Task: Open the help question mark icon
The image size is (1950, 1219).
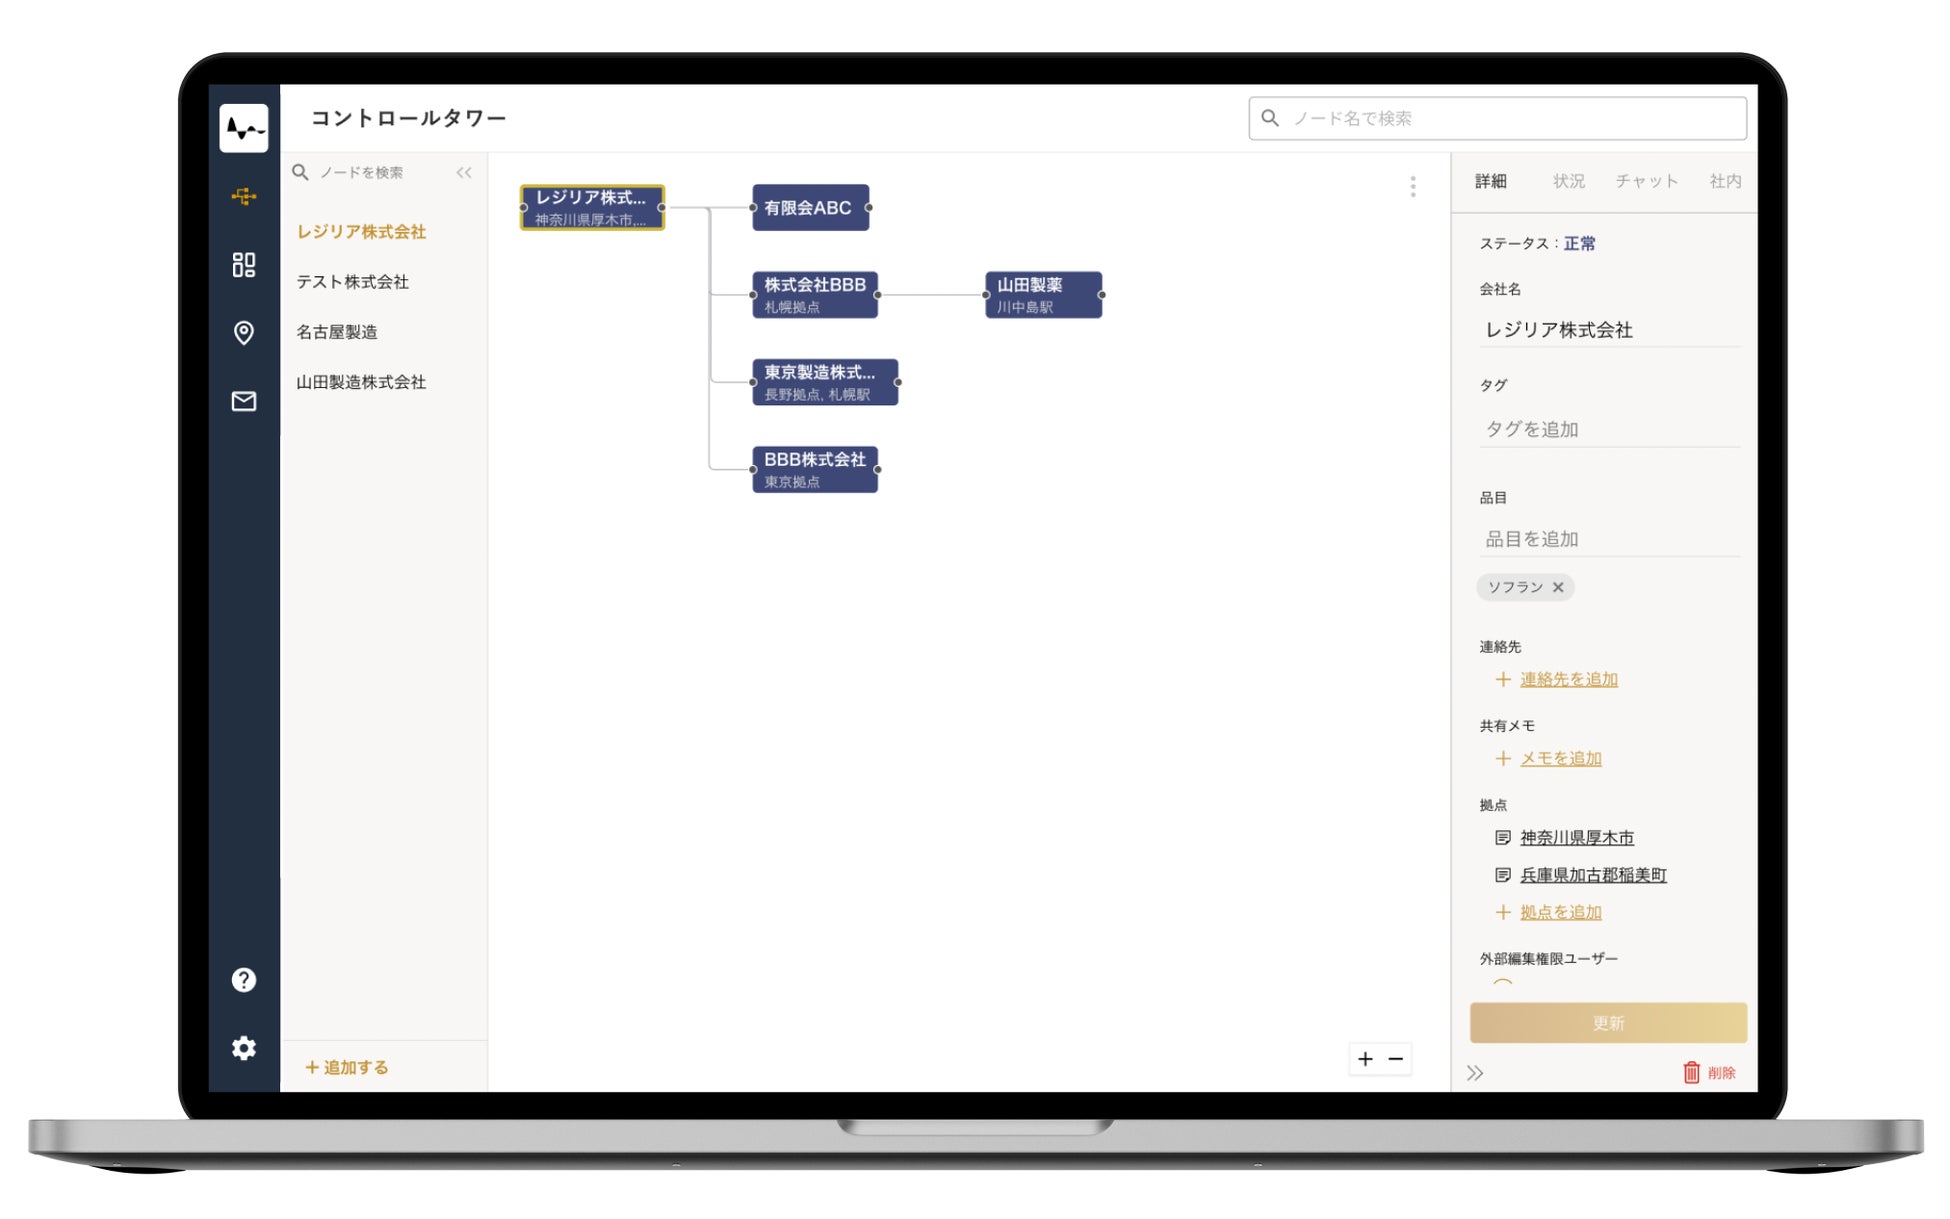Action: pyautogui.click(x=243, y=980)
